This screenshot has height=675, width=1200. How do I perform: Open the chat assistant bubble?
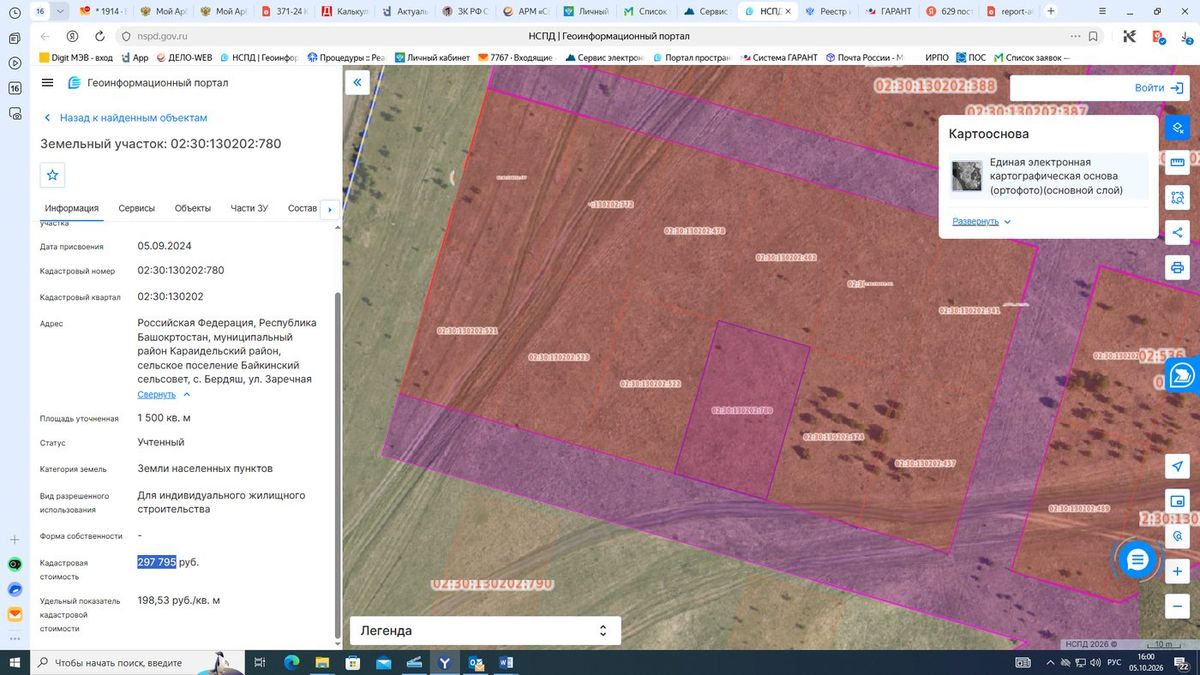pos(1137,560)
